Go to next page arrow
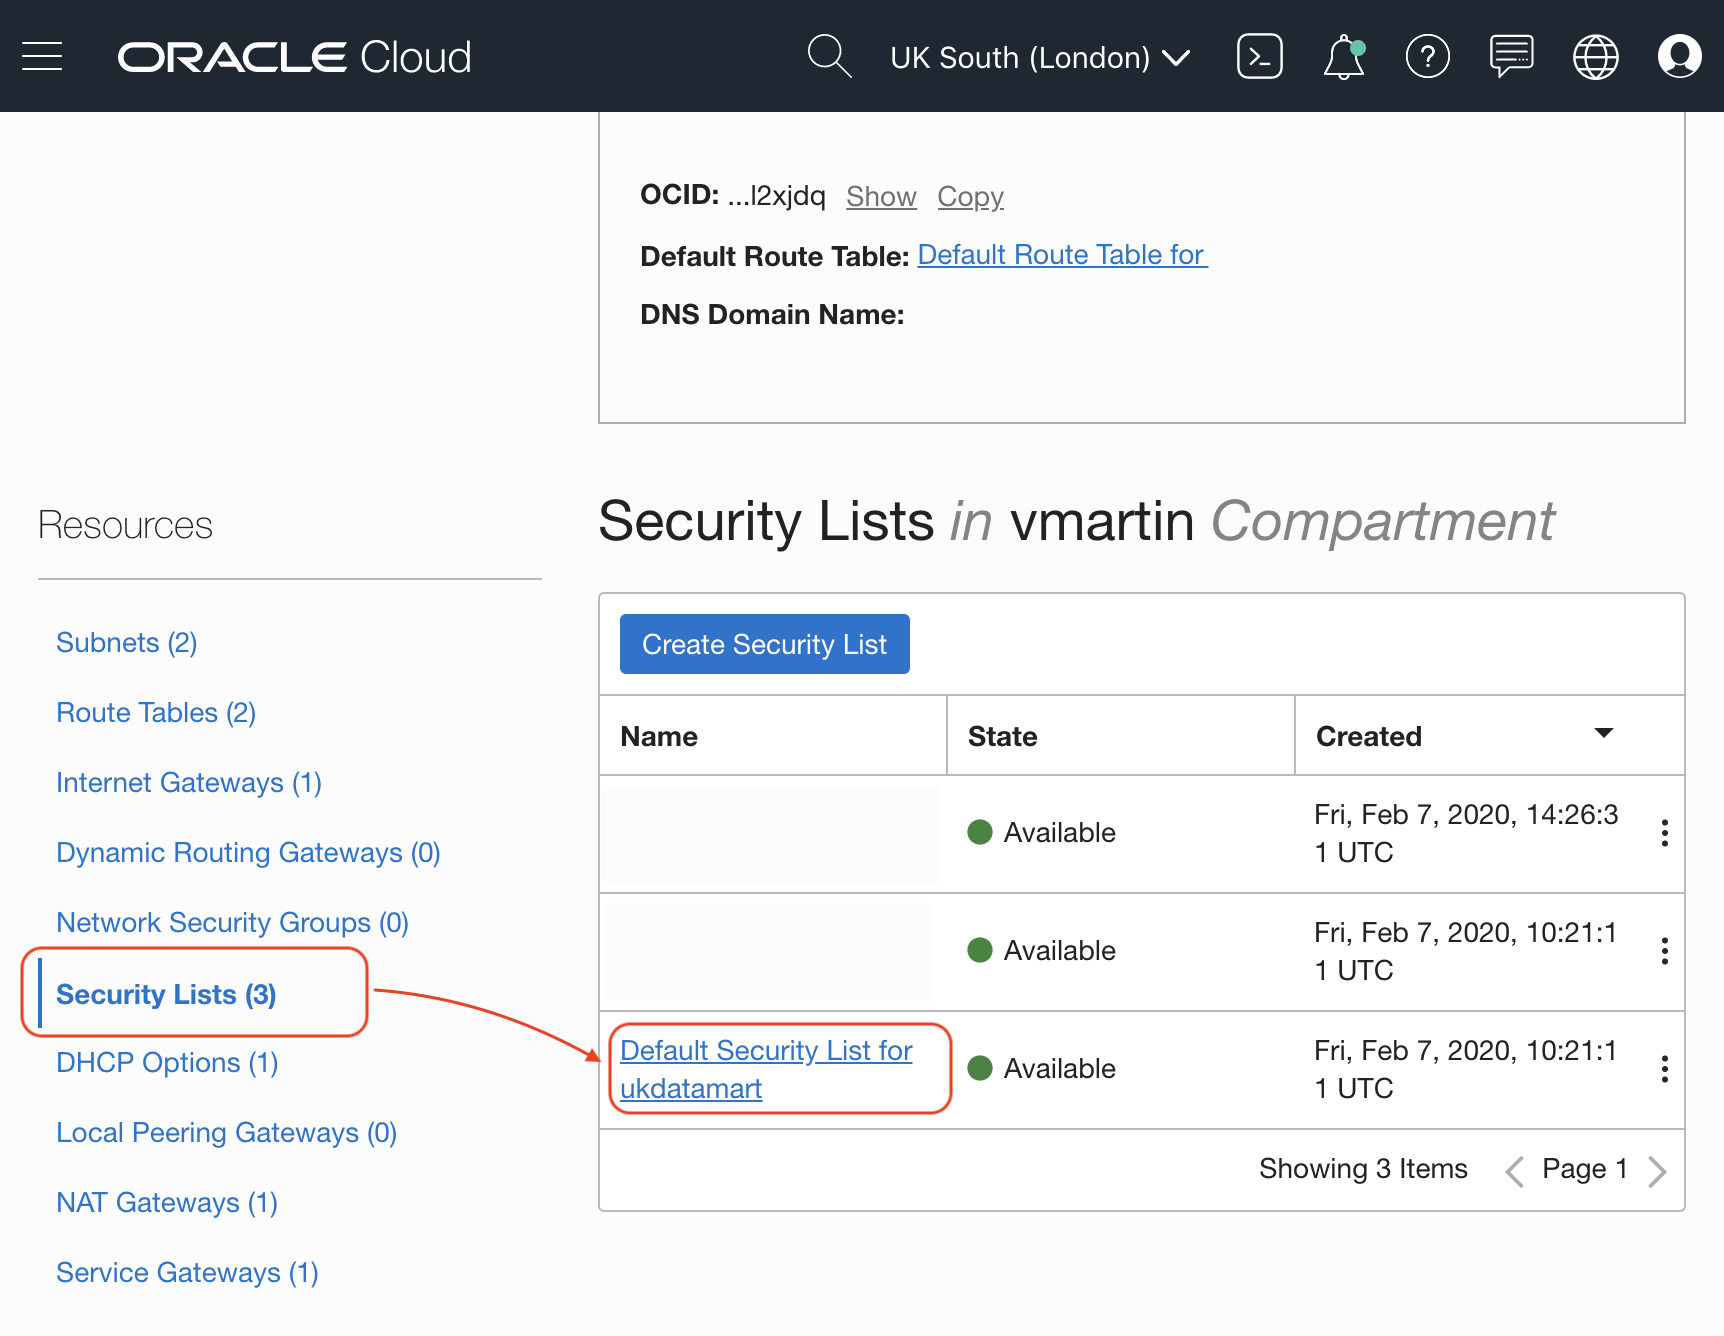Viewport: 1724px width, 1336px height. click(x=1657, y=1171)
